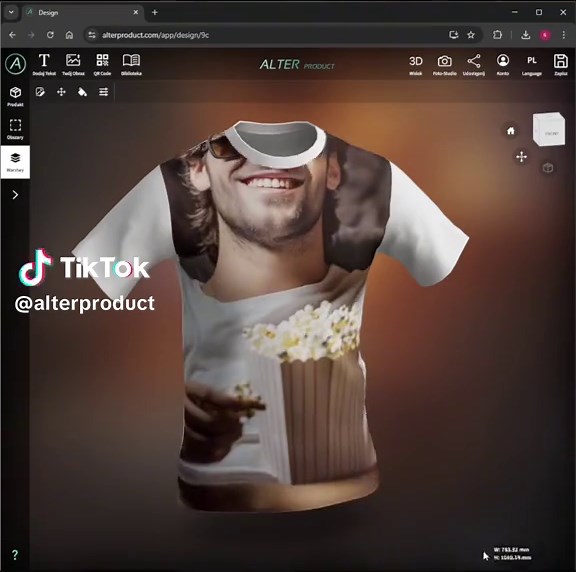Select the move tool in secondary toolbar
Image resolution: width=576 pixels, height=572 pixels.
61,92
